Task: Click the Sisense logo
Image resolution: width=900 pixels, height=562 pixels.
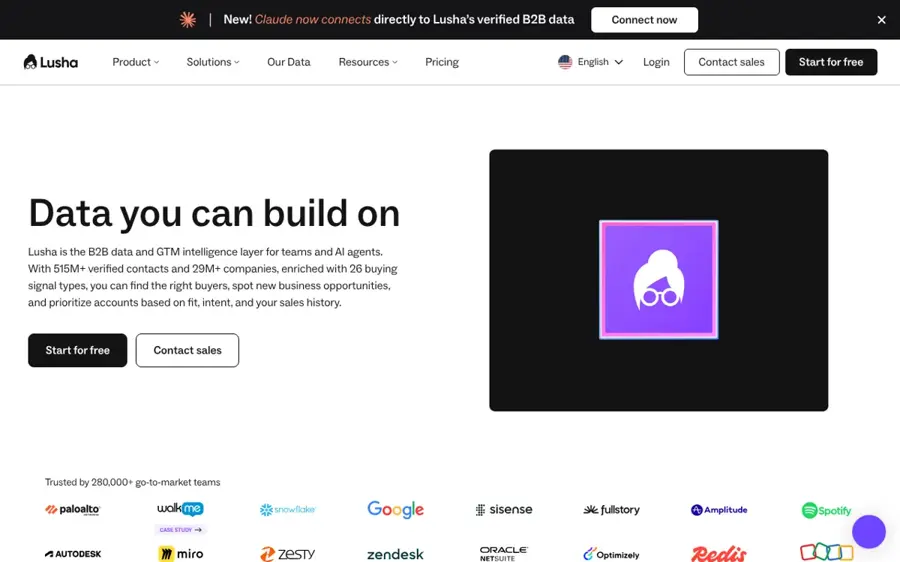Action: pos(504,509)
